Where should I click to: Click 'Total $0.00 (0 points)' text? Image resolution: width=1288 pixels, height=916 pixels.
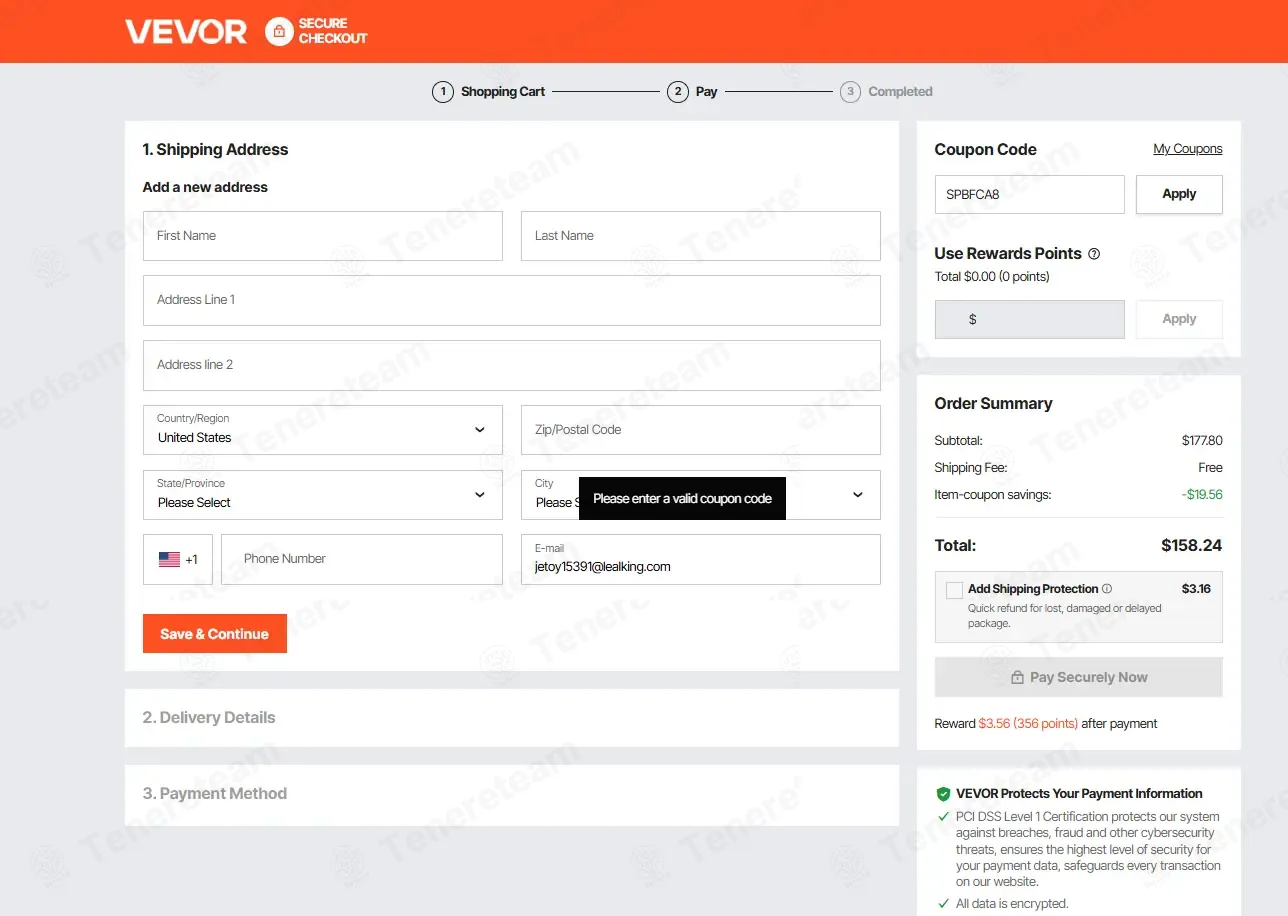992,277
